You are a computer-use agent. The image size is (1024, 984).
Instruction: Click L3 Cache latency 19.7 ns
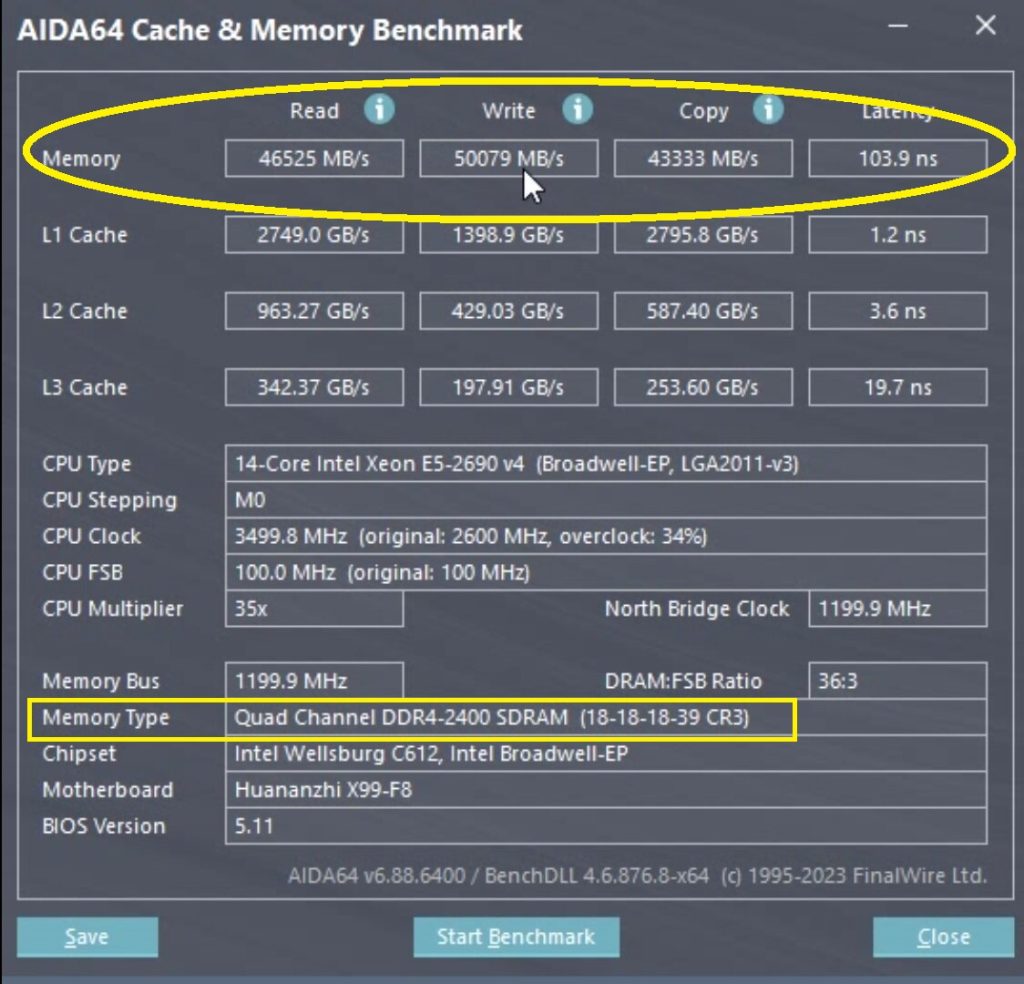[898, 387]
